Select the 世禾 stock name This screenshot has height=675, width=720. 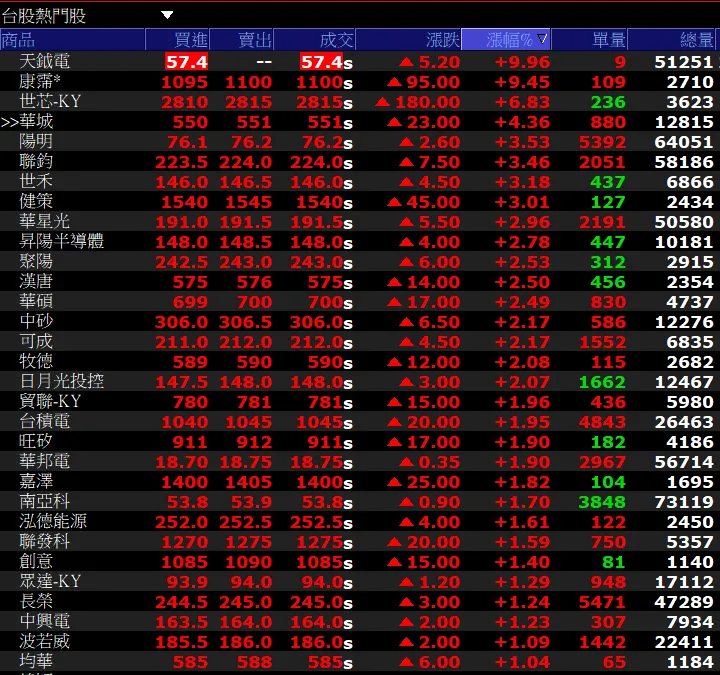[36, 181]
